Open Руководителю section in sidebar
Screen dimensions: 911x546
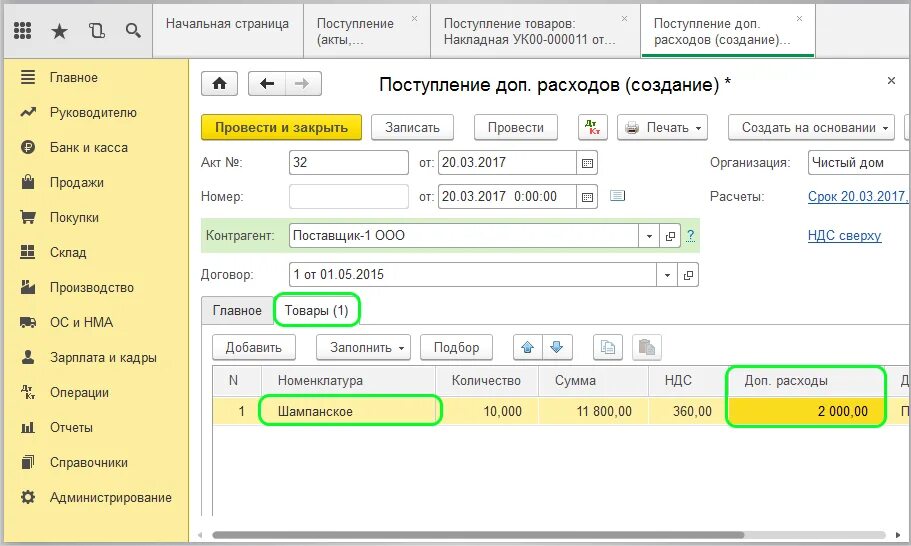(93, 113)
